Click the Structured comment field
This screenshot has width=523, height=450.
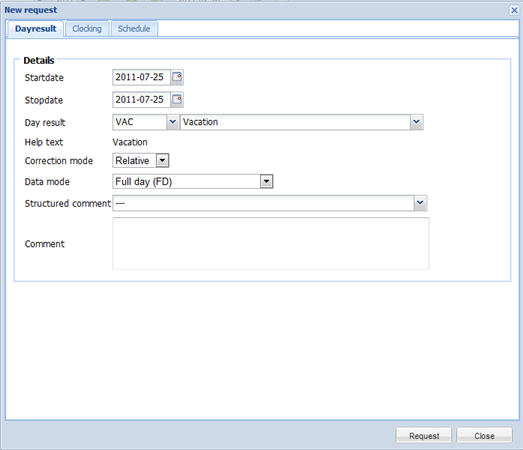(x=264, y=203)
